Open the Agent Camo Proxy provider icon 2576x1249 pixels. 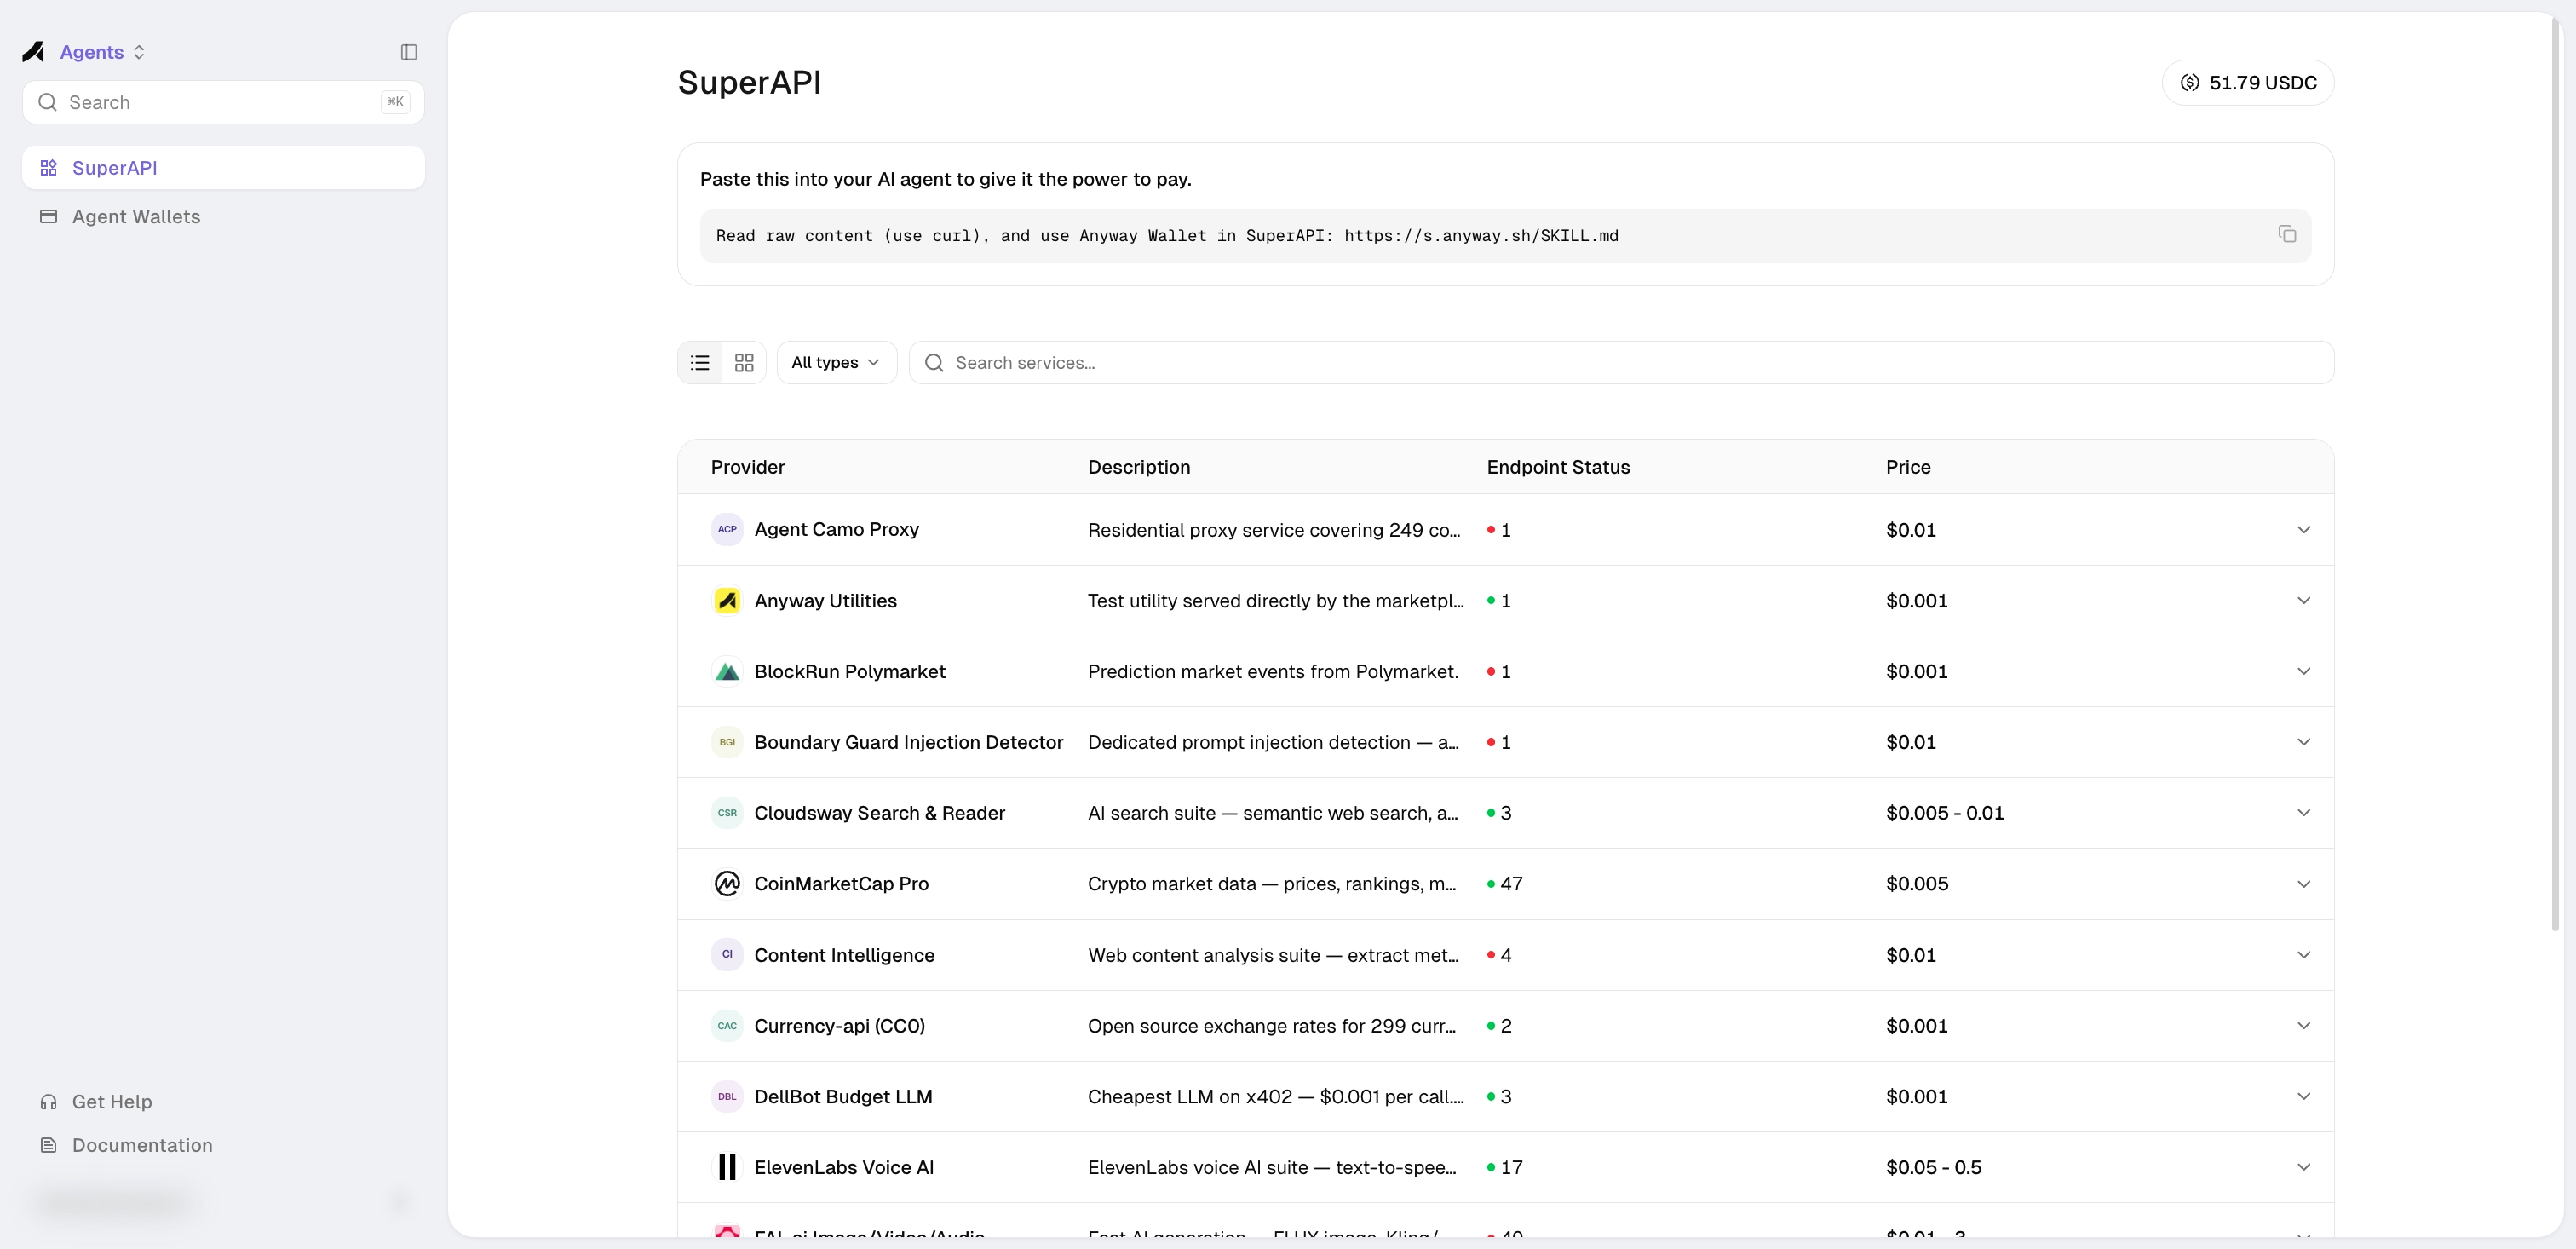point(727,530)
